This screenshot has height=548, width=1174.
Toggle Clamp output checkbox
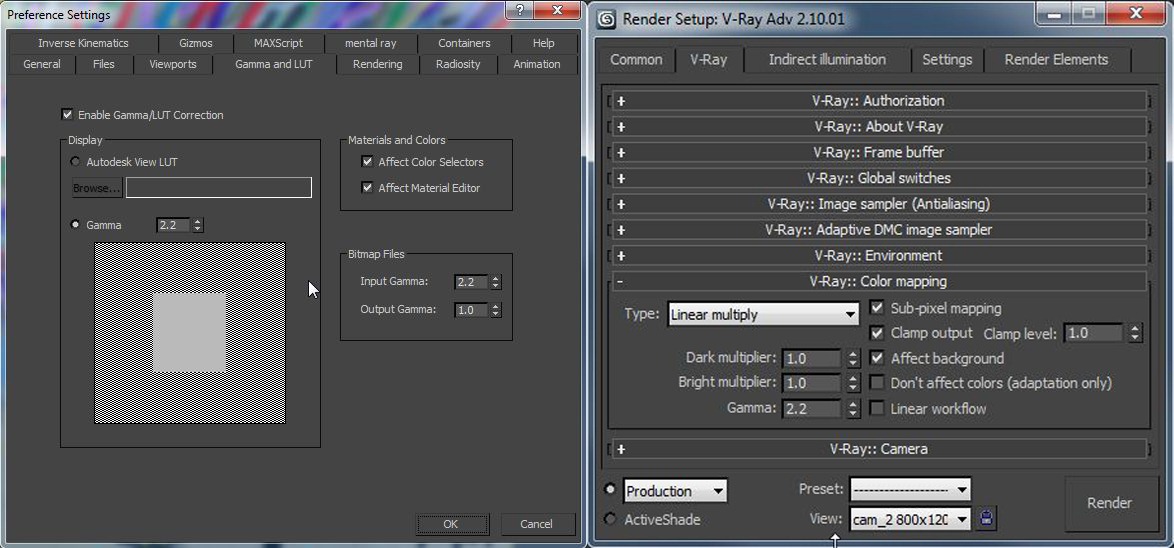[878, 333]
